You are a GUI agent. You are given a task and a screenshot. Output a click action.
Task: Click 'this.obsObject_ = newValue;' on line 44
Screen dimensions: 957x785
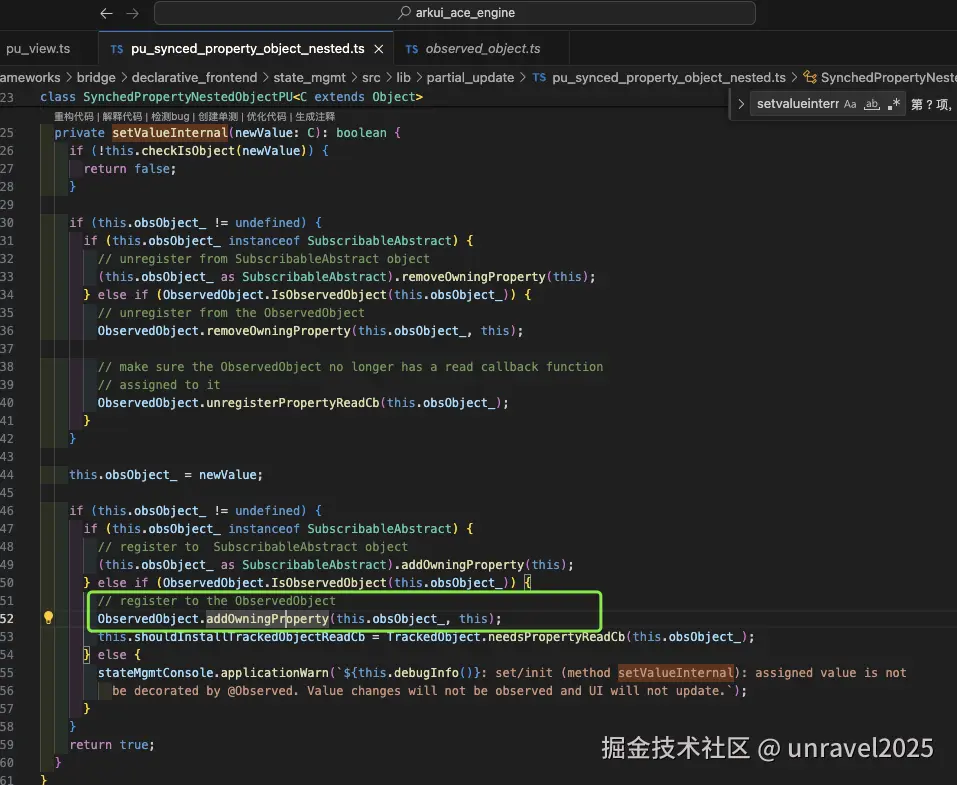point(166,474)
